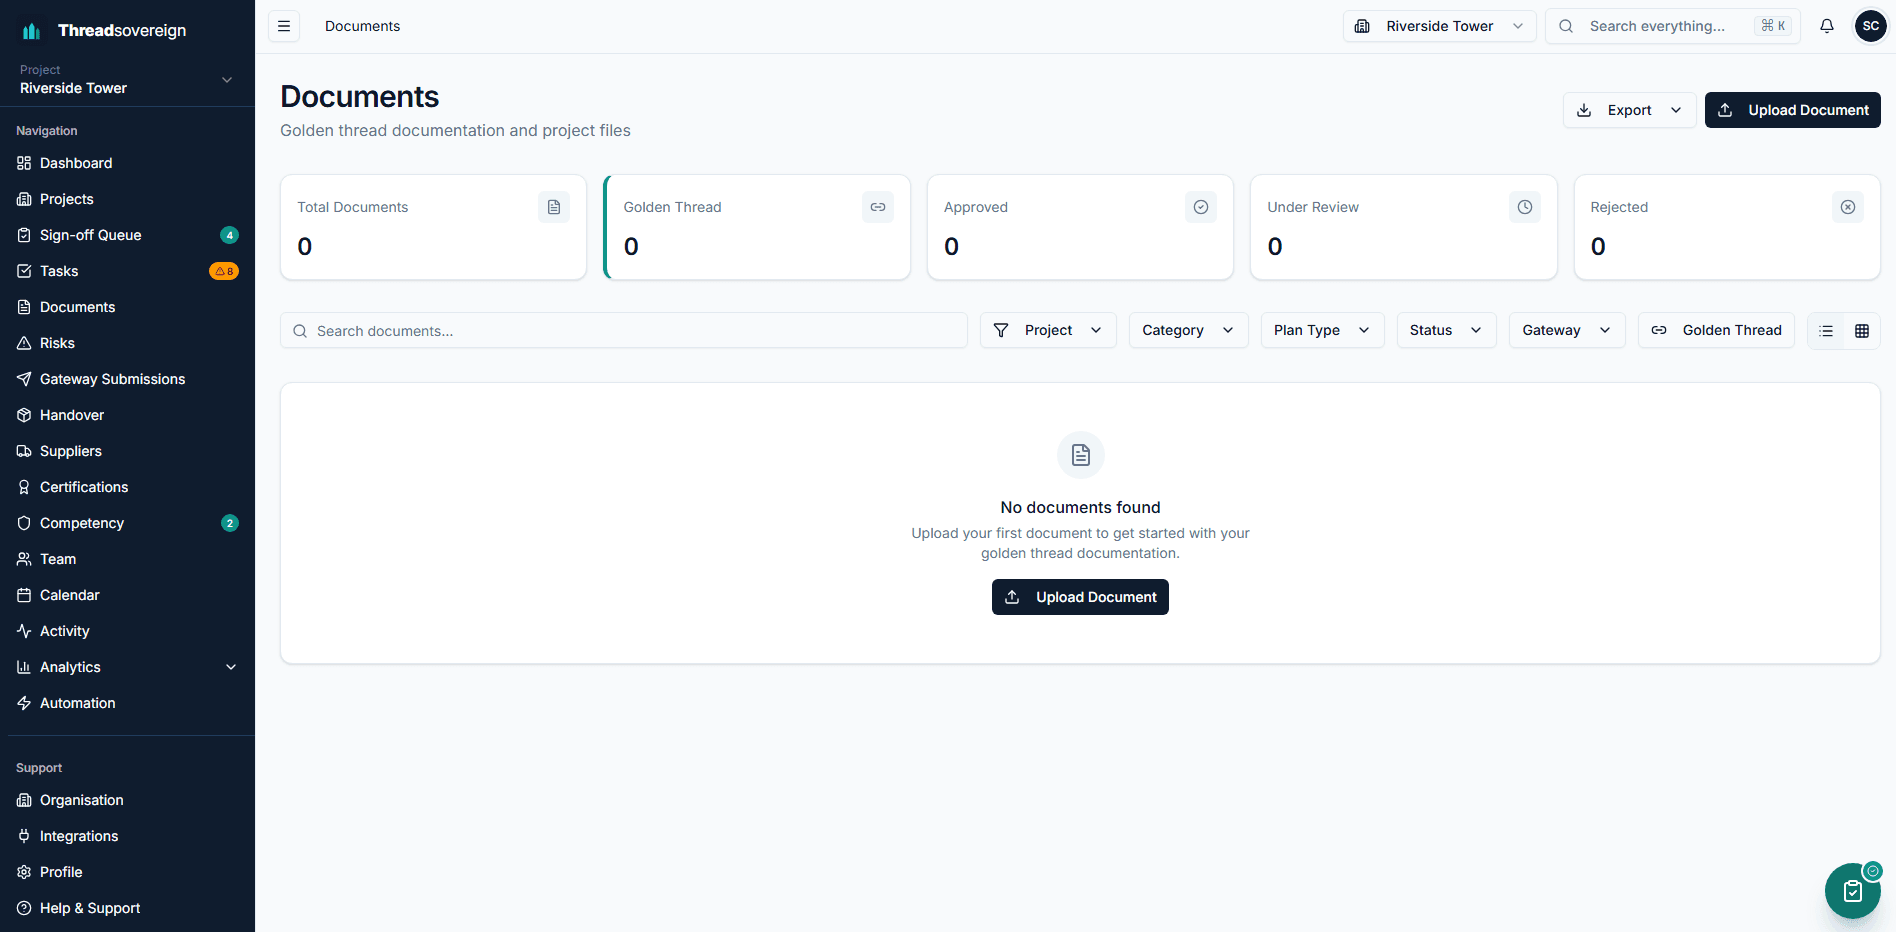Open notifications bell icon
The height and width of the screenshot is (932, 1896).
[x=1827, y=26]
